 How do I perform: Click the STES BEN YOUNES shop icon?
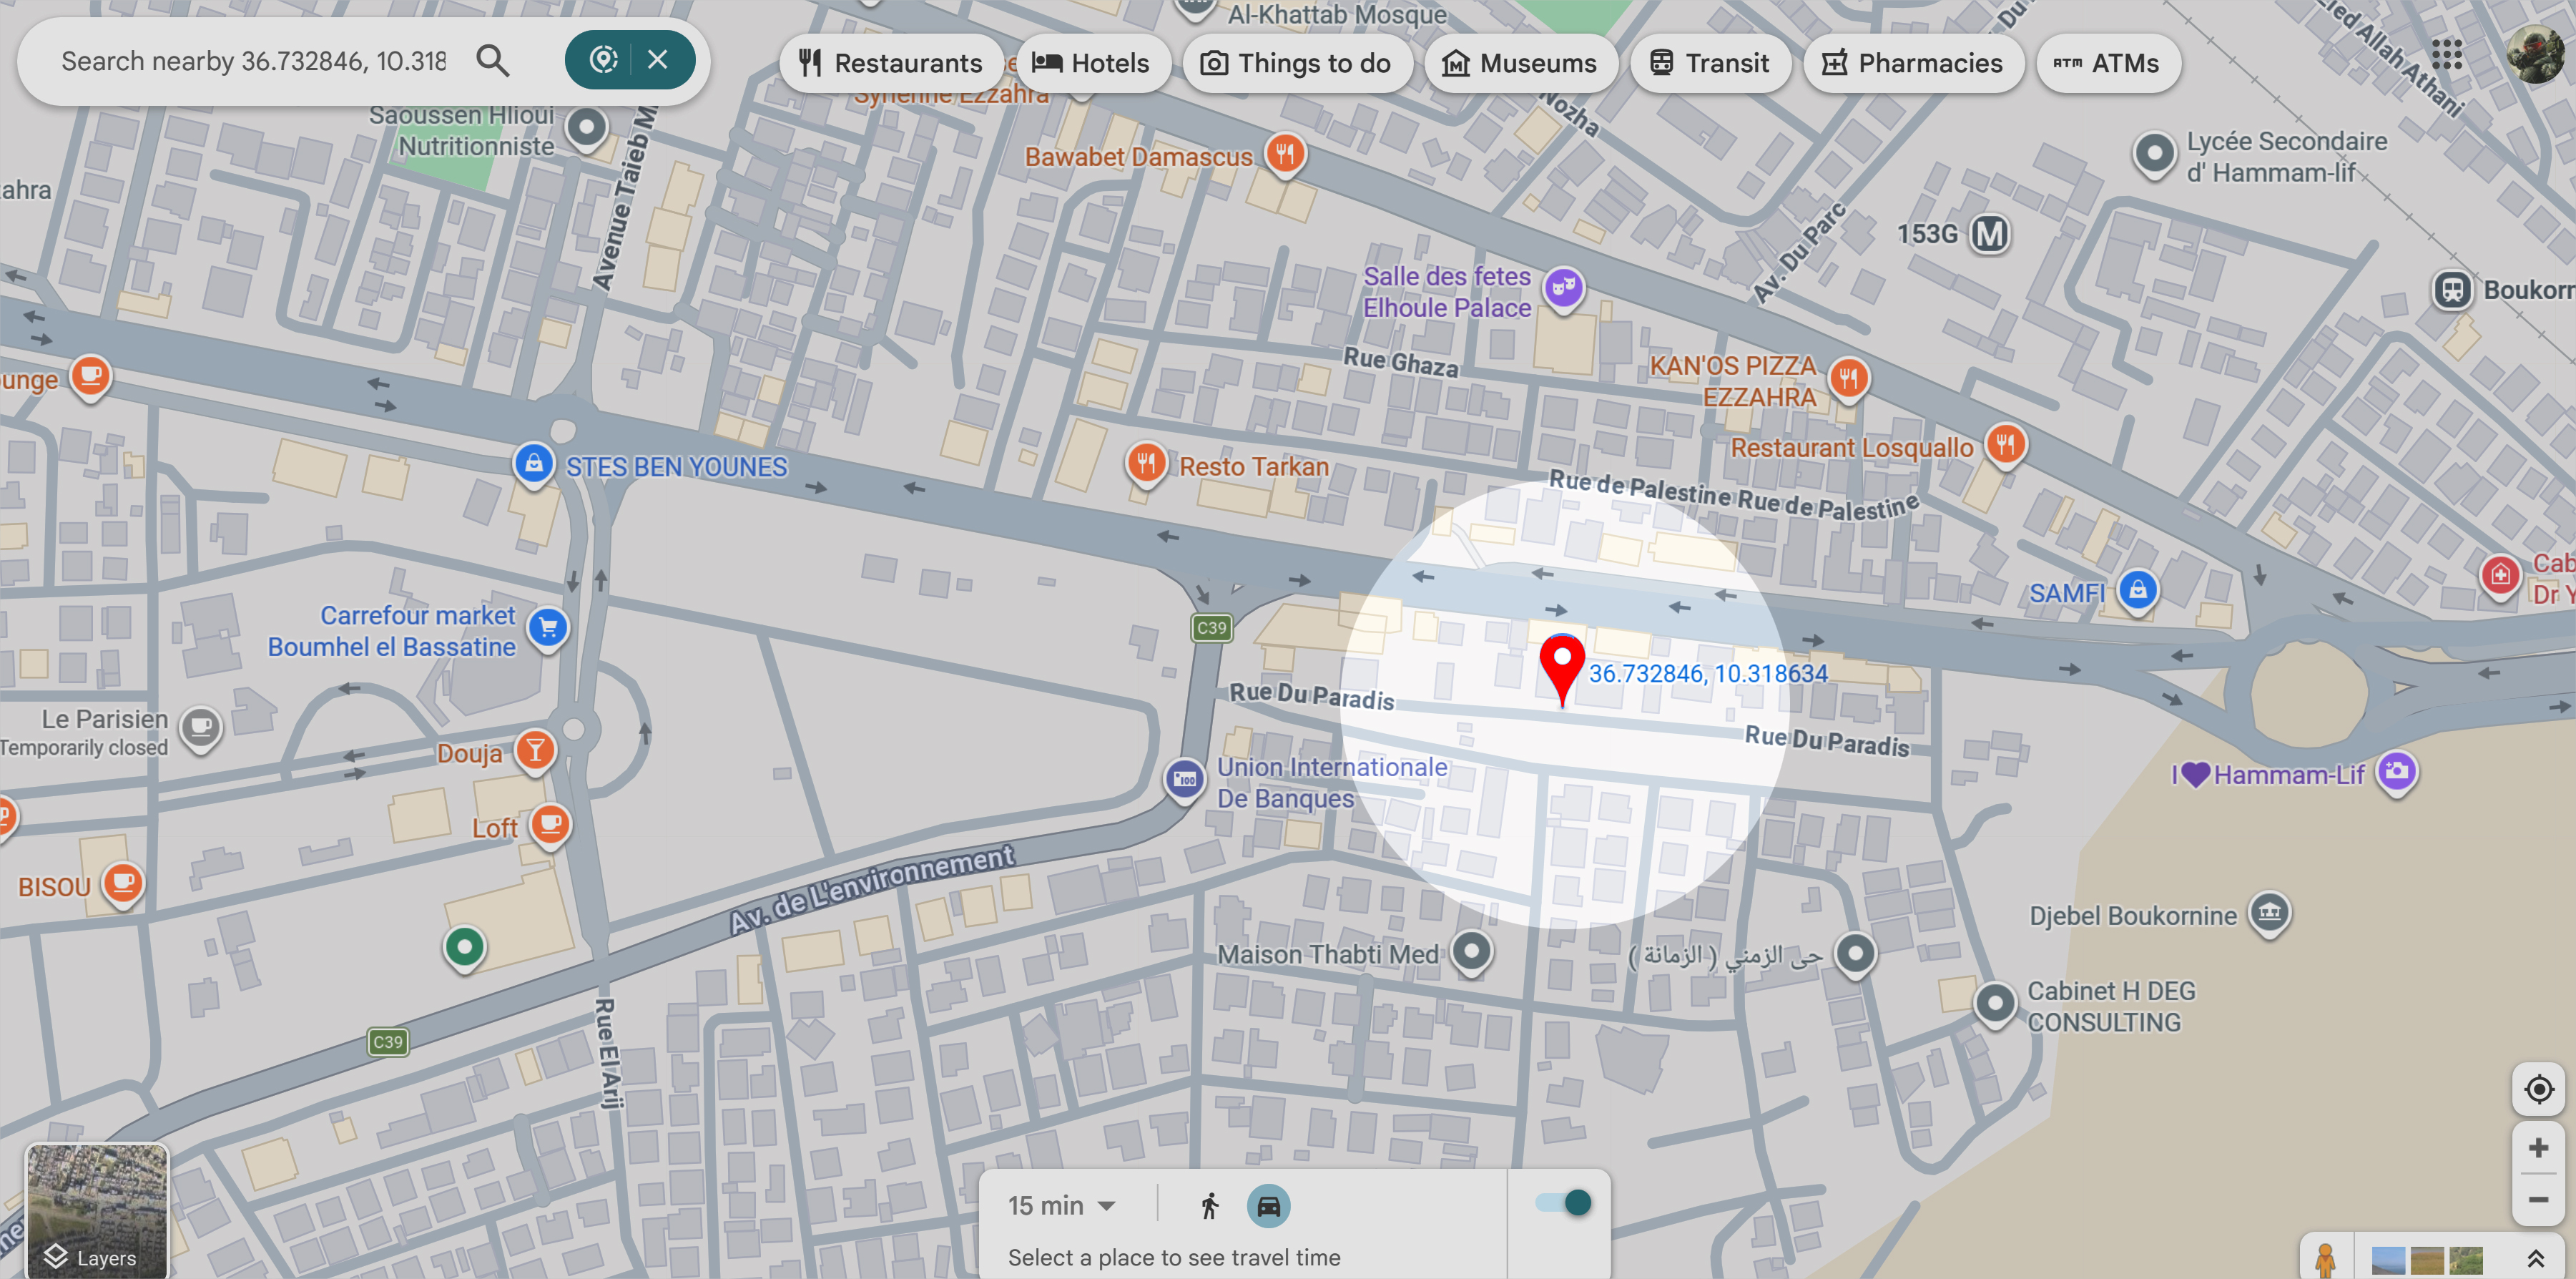(x=534, y=465)
